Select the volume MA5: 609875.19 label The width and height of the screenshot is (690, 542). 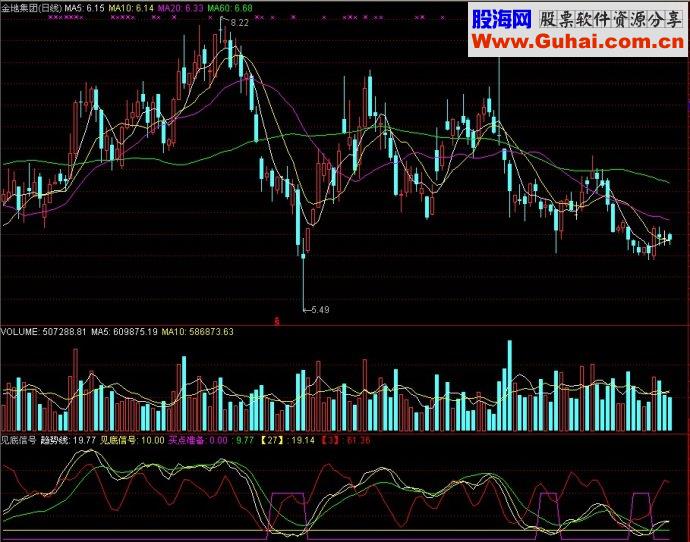(124, 332)
